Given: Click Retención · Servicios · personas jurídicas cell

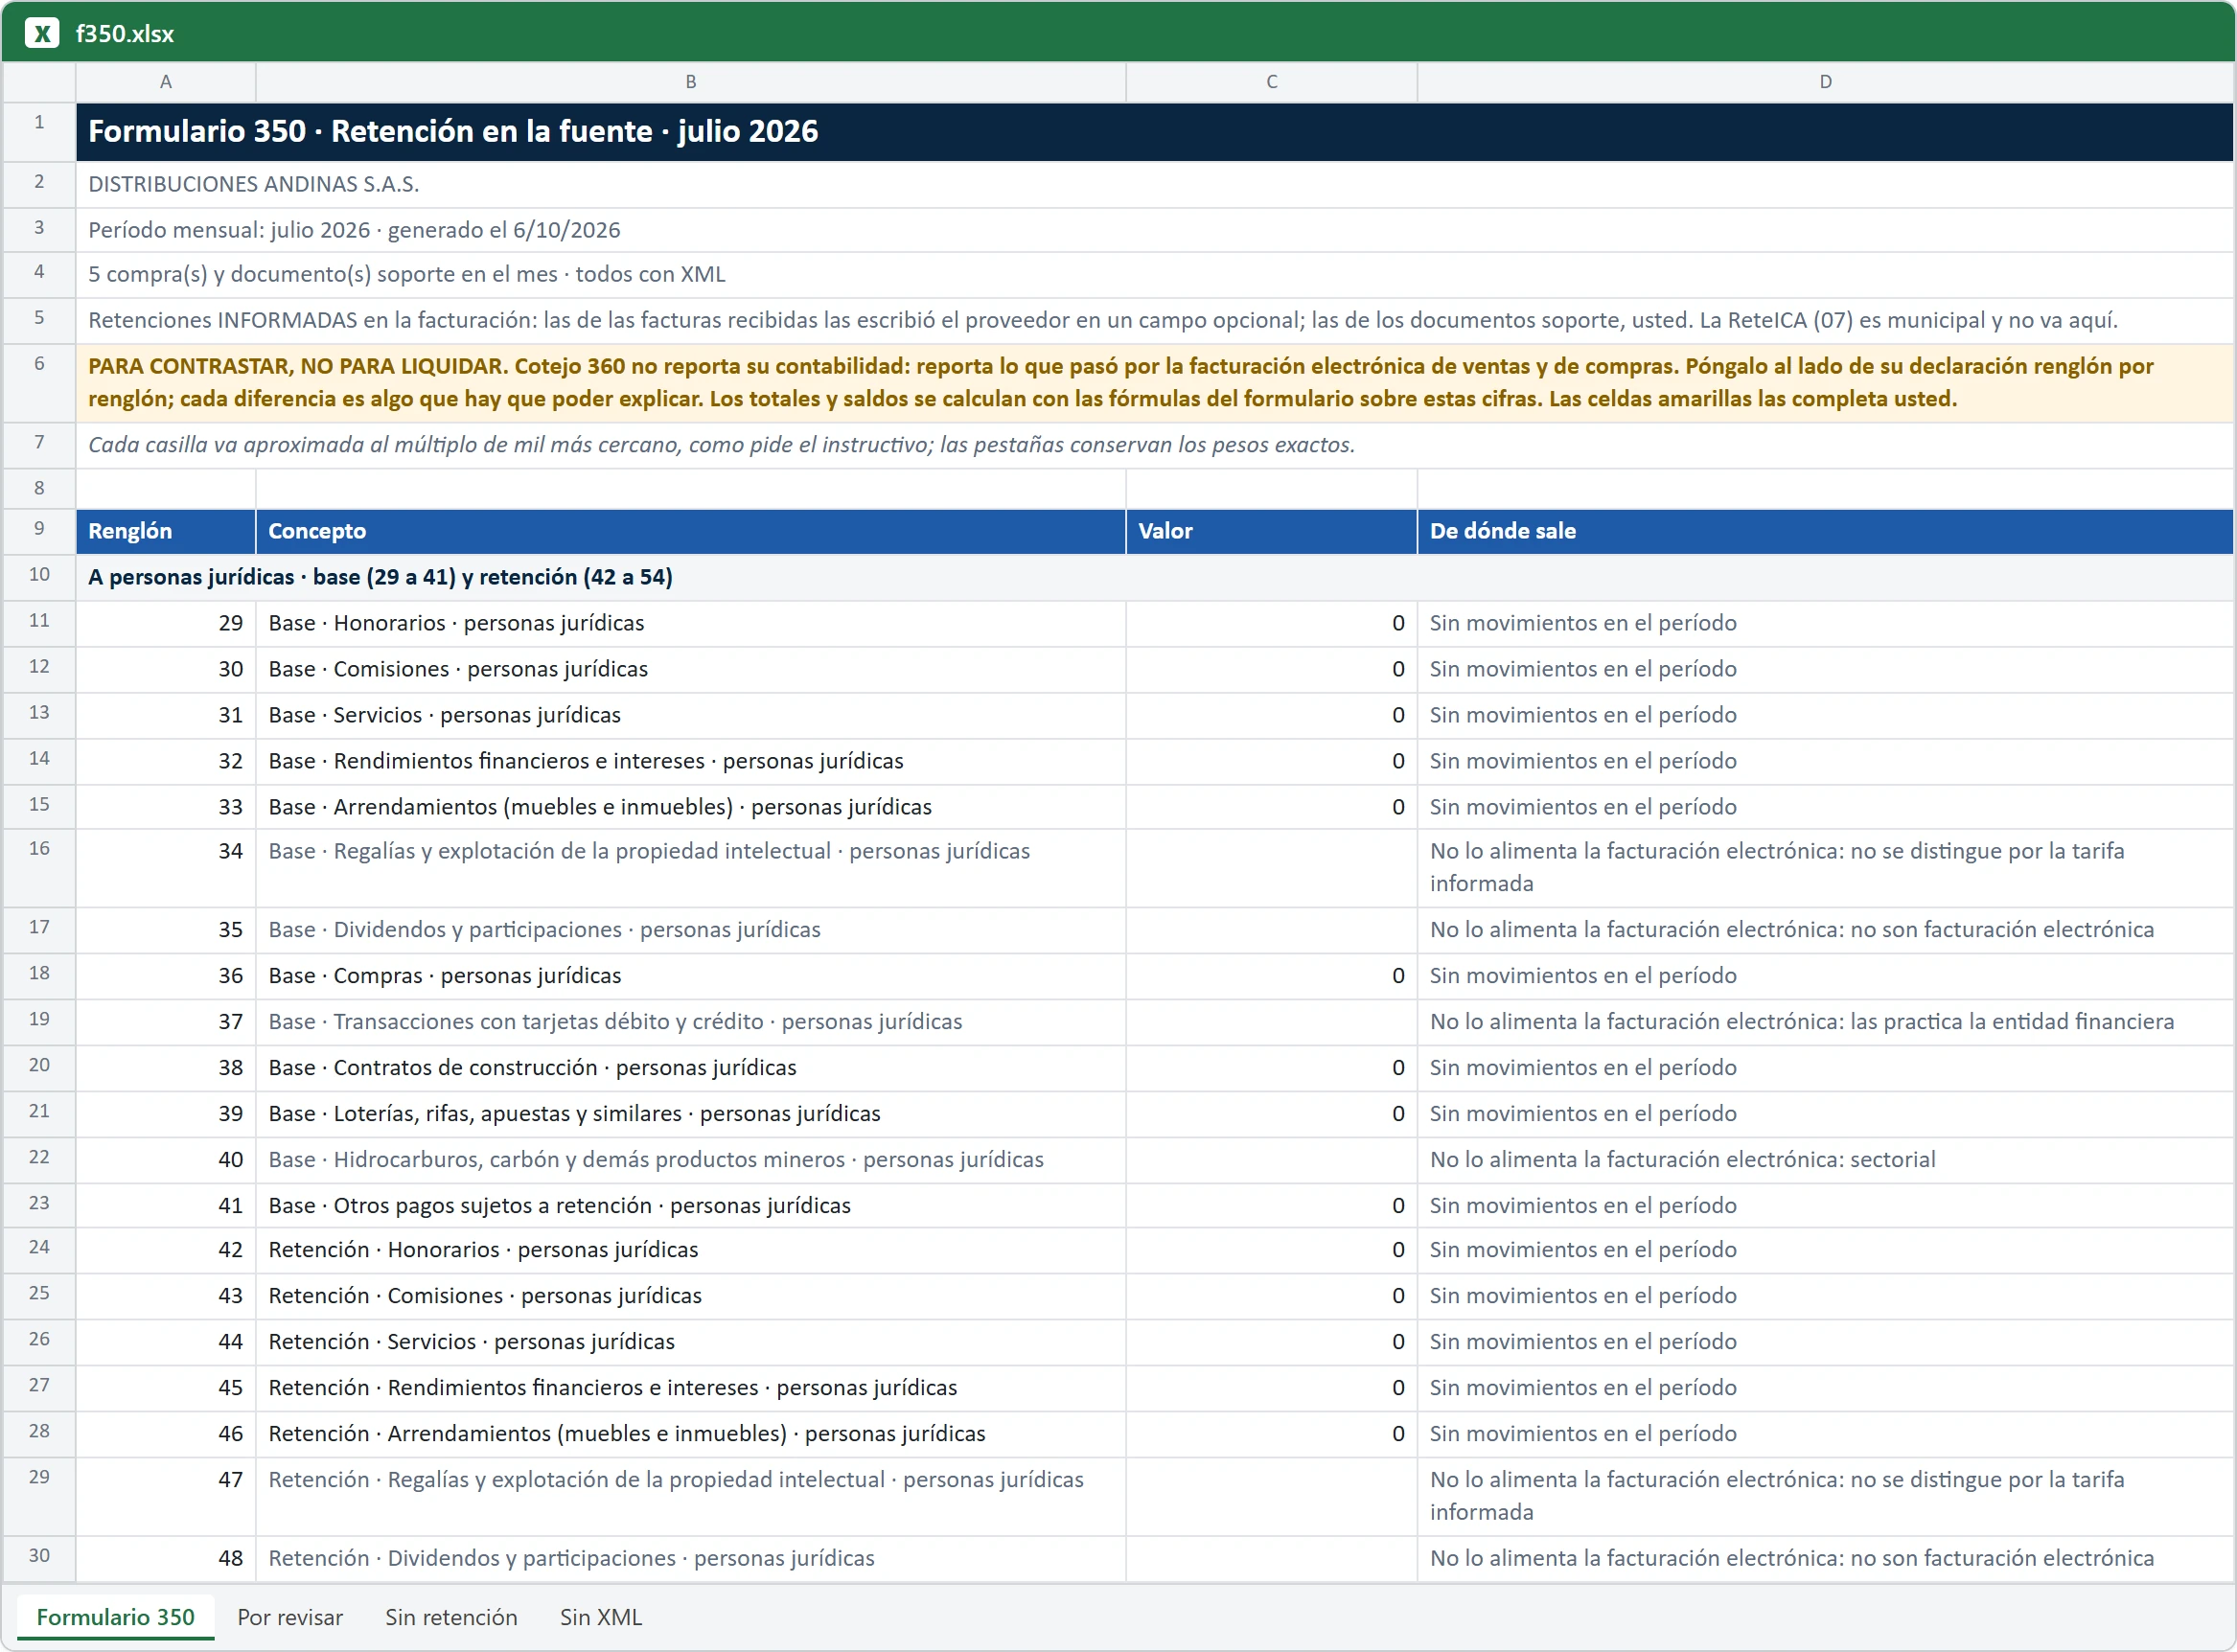Looking at the screenshot, I should 691,1342.
